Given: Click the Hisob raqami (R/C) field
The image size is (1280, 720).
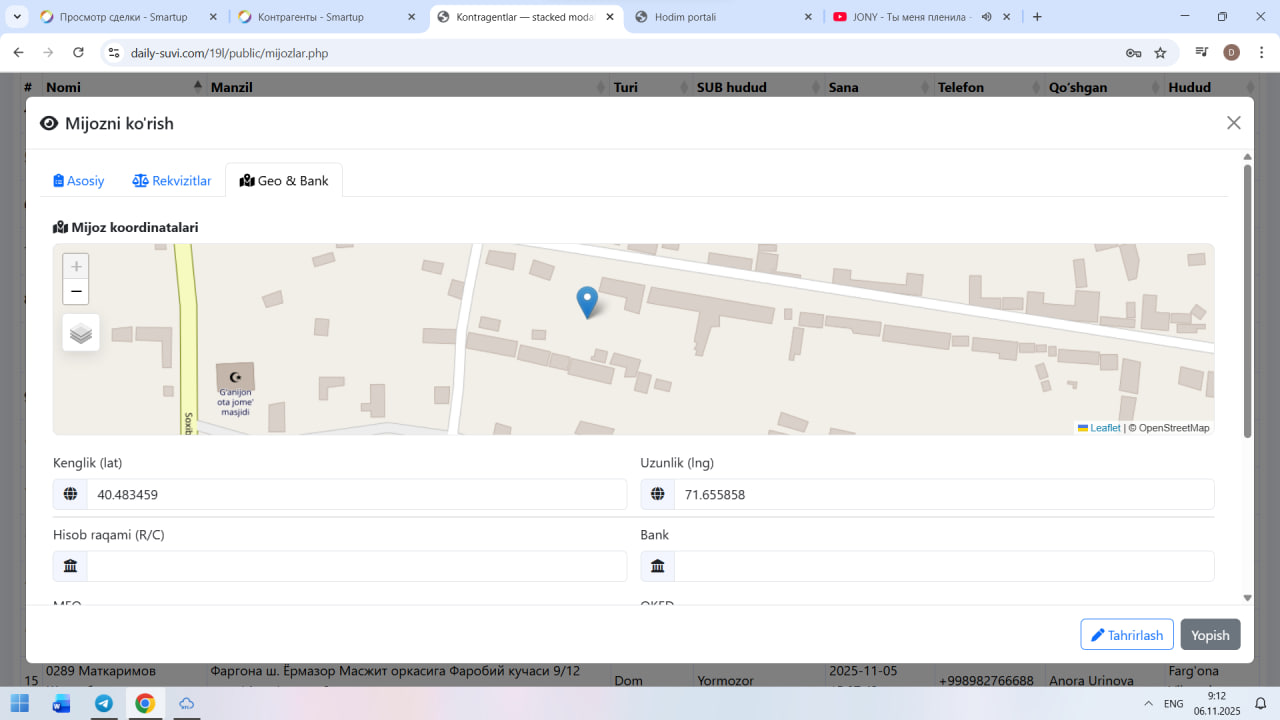Looking at the screenshot, I should click(355, 566).
